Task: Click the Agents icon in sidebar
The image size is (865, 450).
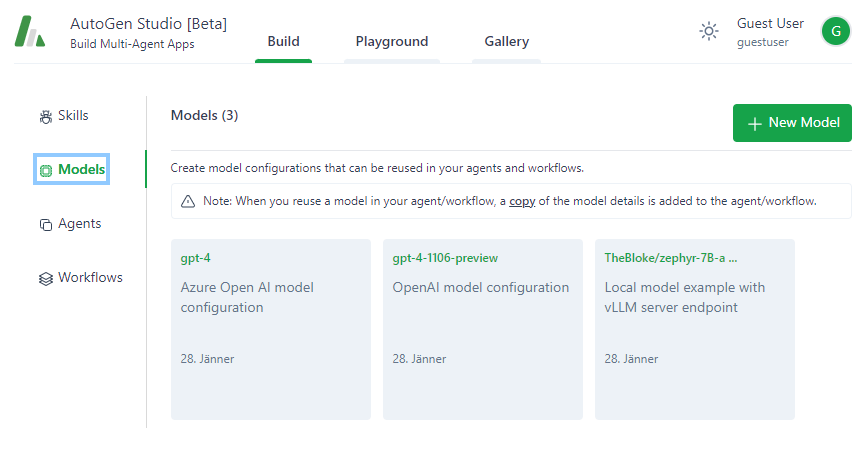Action: click(46, 225)
